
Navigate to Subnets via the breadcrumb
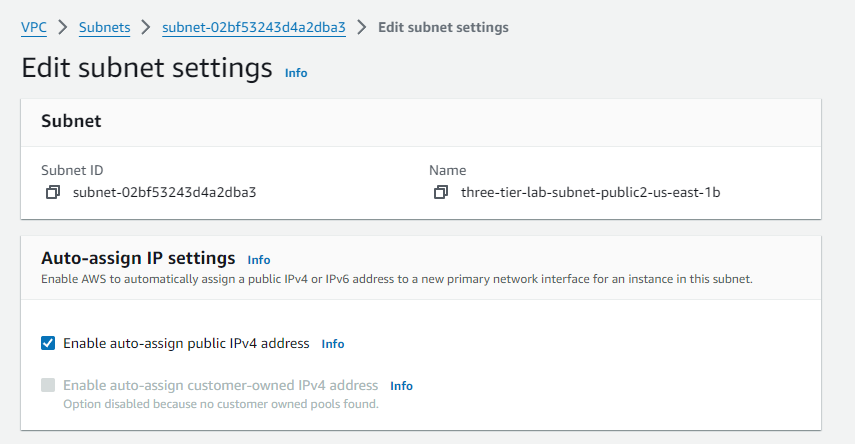click(104, 27)
